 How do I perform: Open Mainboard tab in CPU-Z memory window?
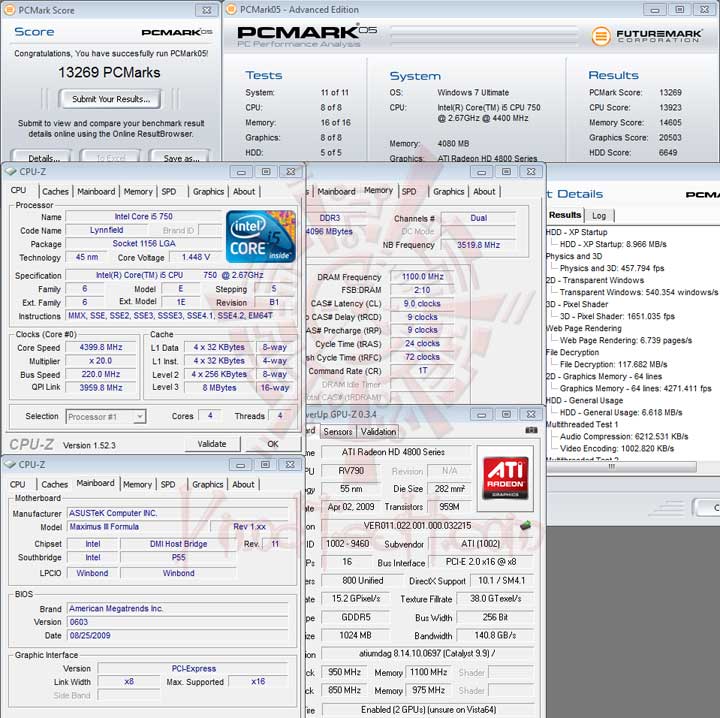tap(336, 191)
